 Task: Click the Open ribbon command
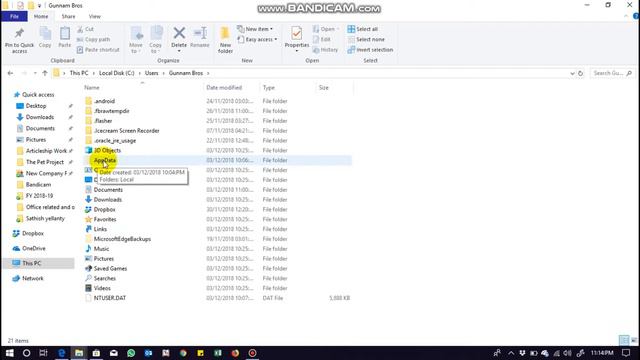326,29
